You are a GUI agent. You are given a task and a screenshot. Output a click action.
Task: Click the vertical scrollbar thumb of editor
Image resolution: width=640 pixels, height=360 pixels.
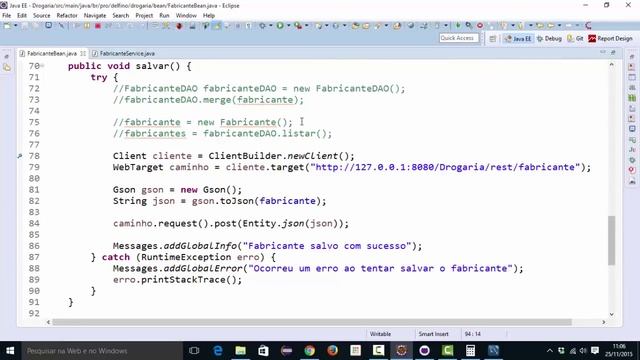click(611, 240)
